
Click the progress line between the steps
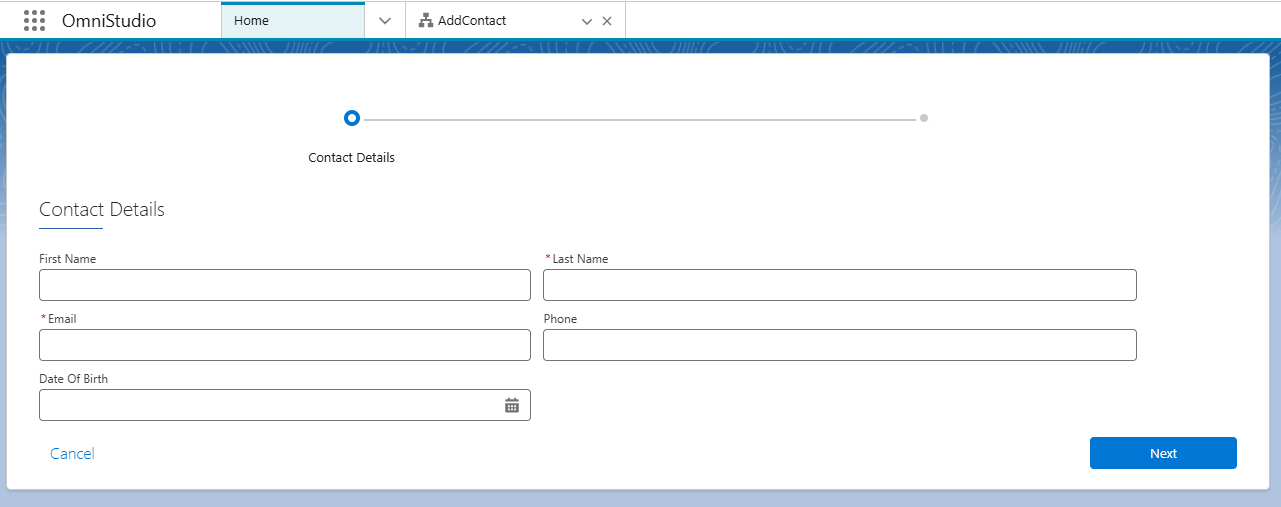click(x=640, y=119)
